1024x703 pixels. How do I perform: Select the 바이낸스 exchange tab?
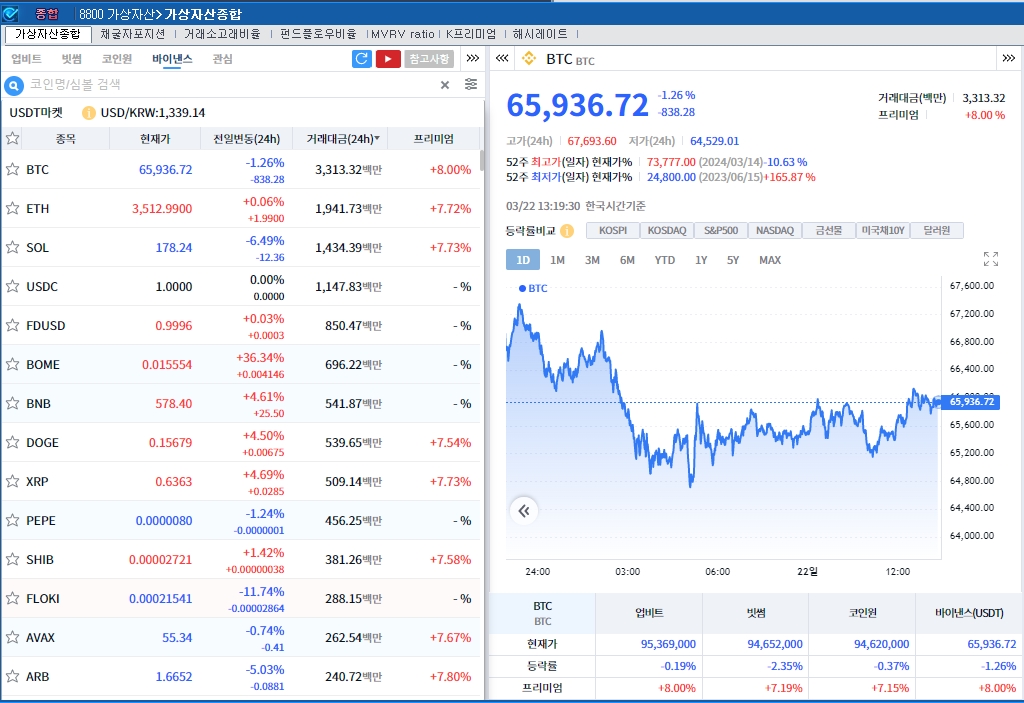pos(172,59)
